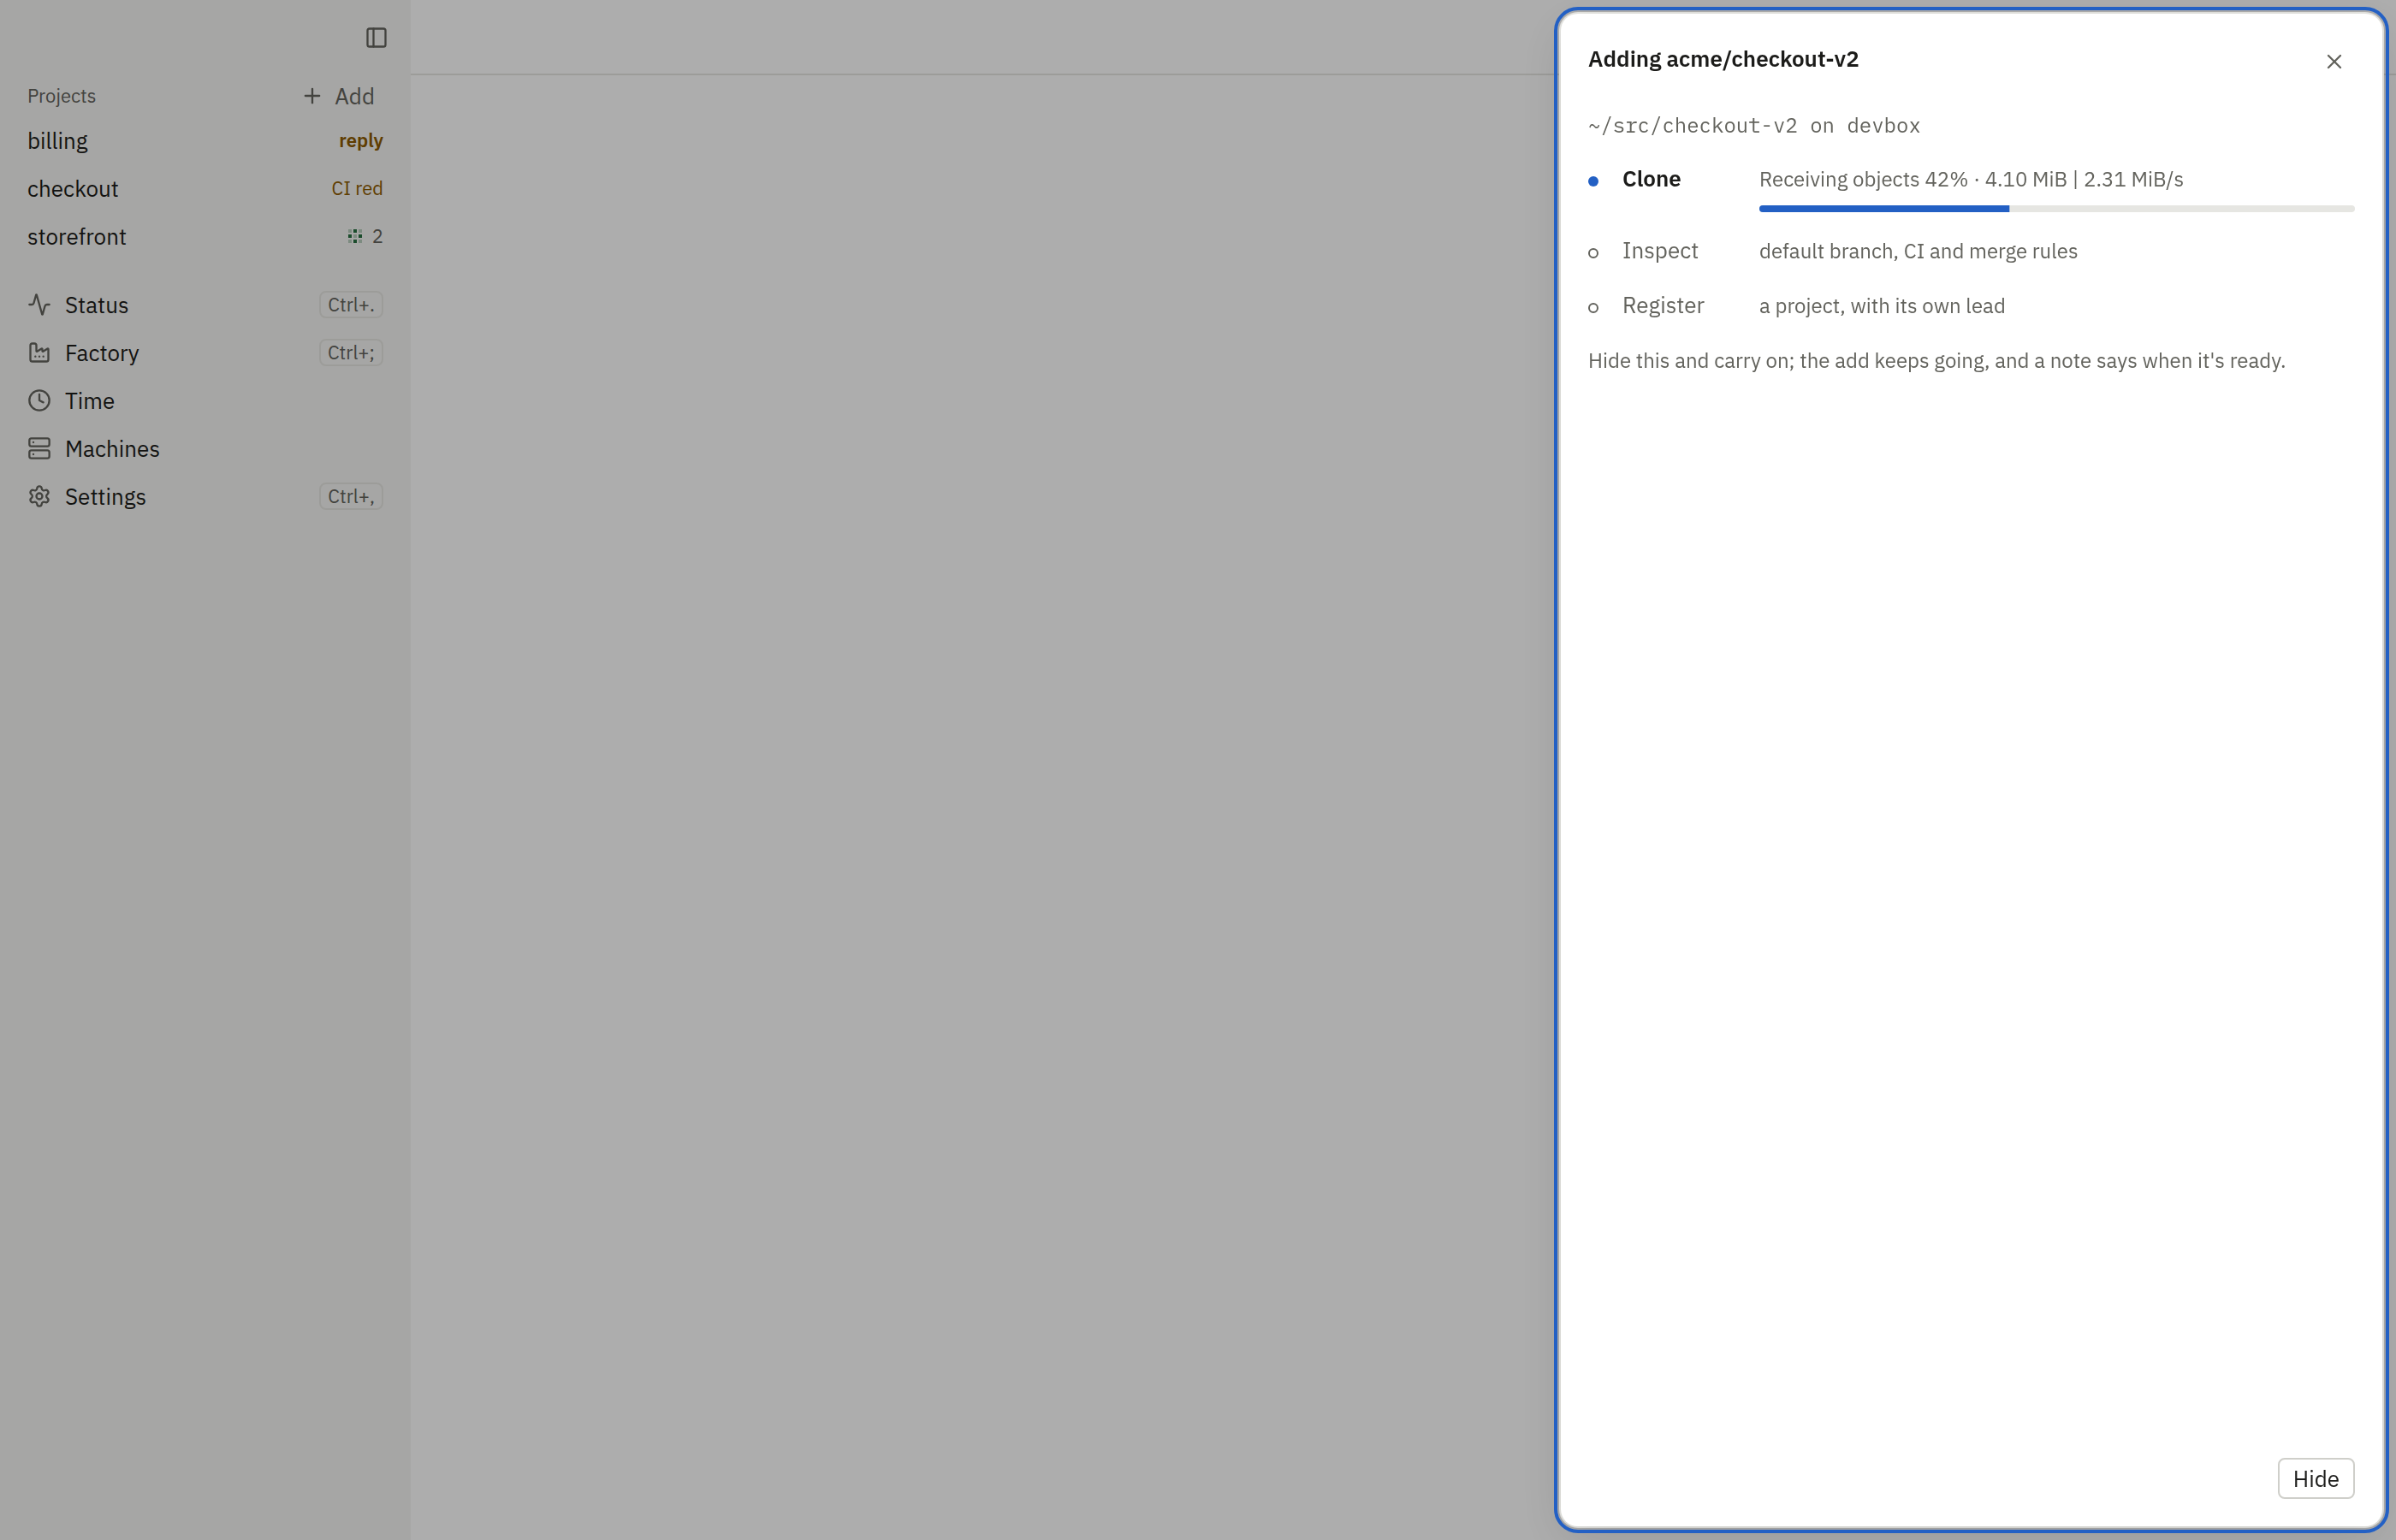Click the Machines server icon

click(39, 449)
